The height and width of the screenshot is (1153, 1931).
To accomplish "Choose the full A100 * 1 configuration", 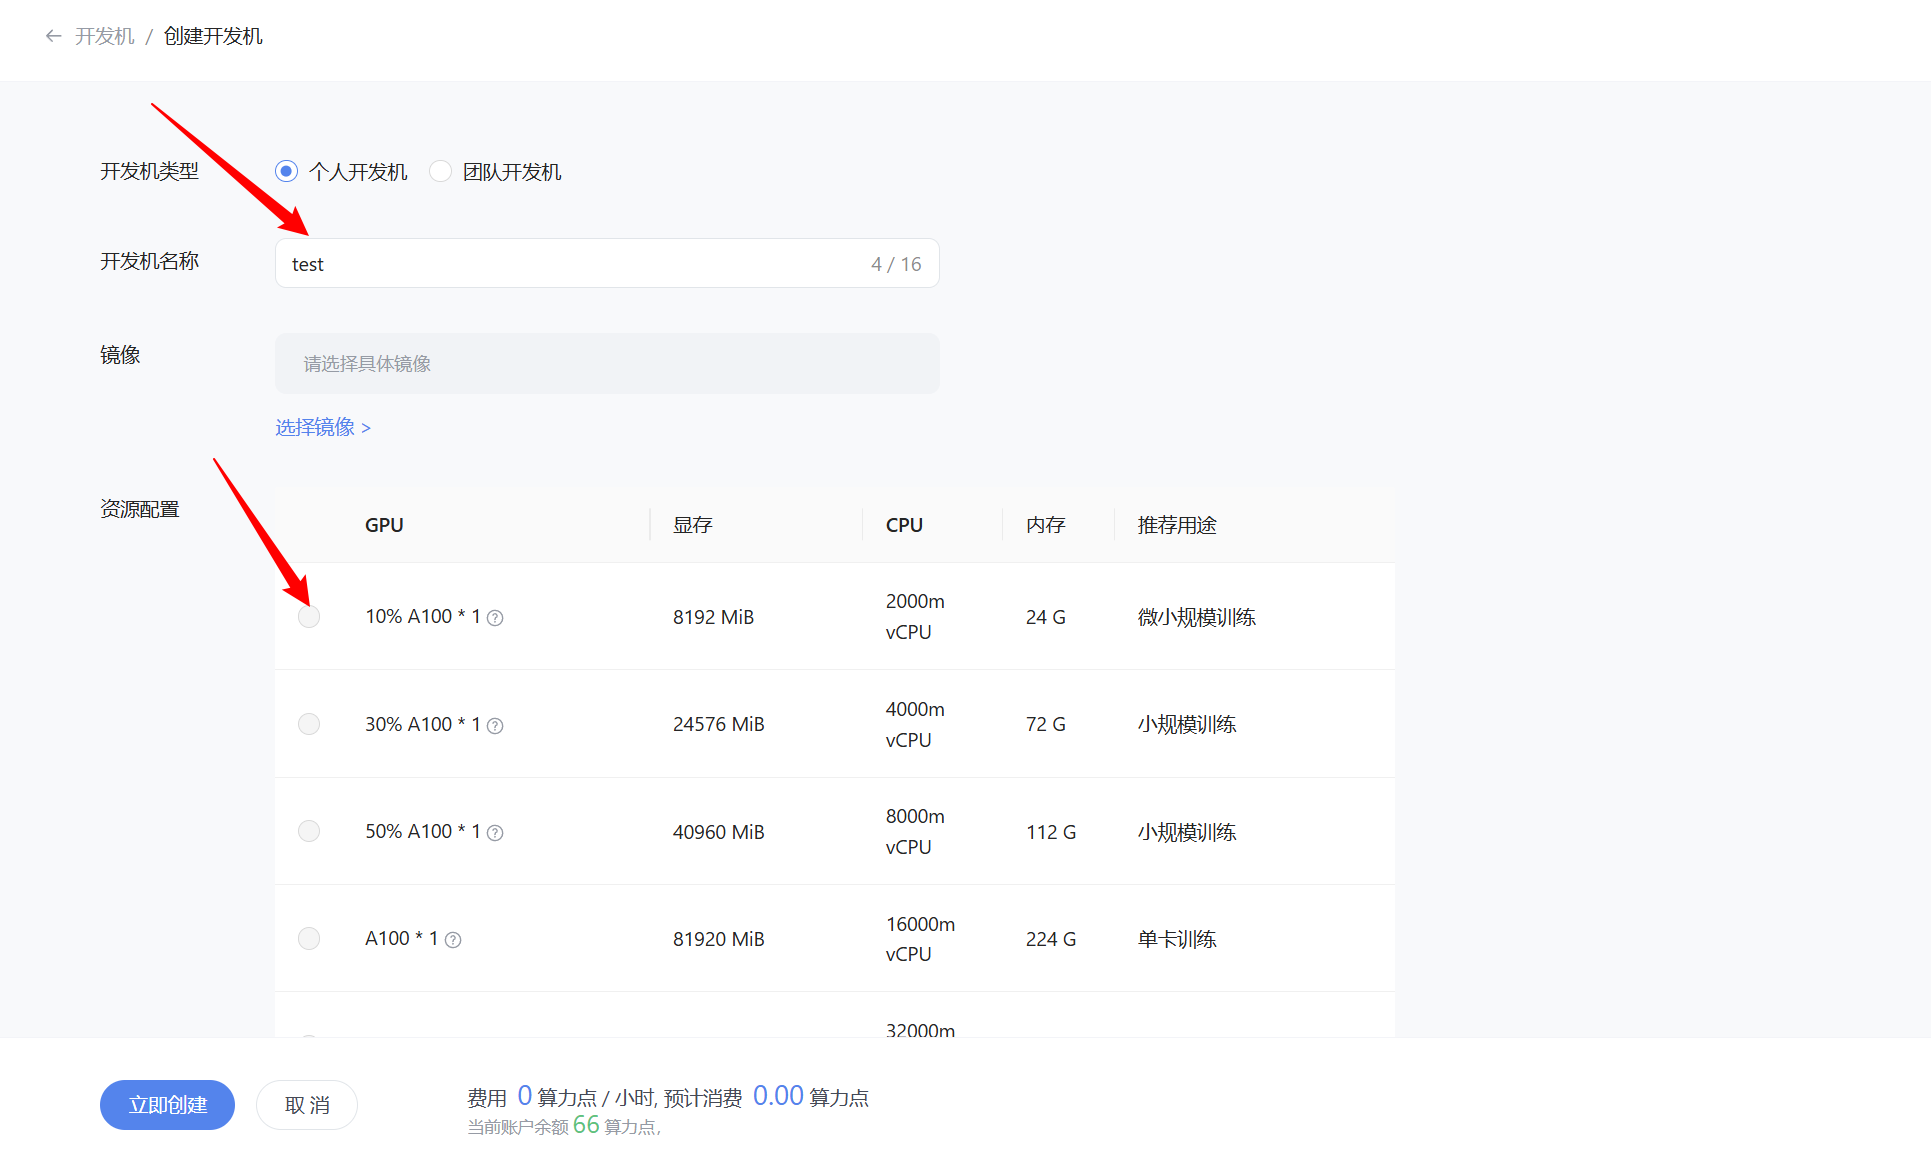I will [309, 938].
